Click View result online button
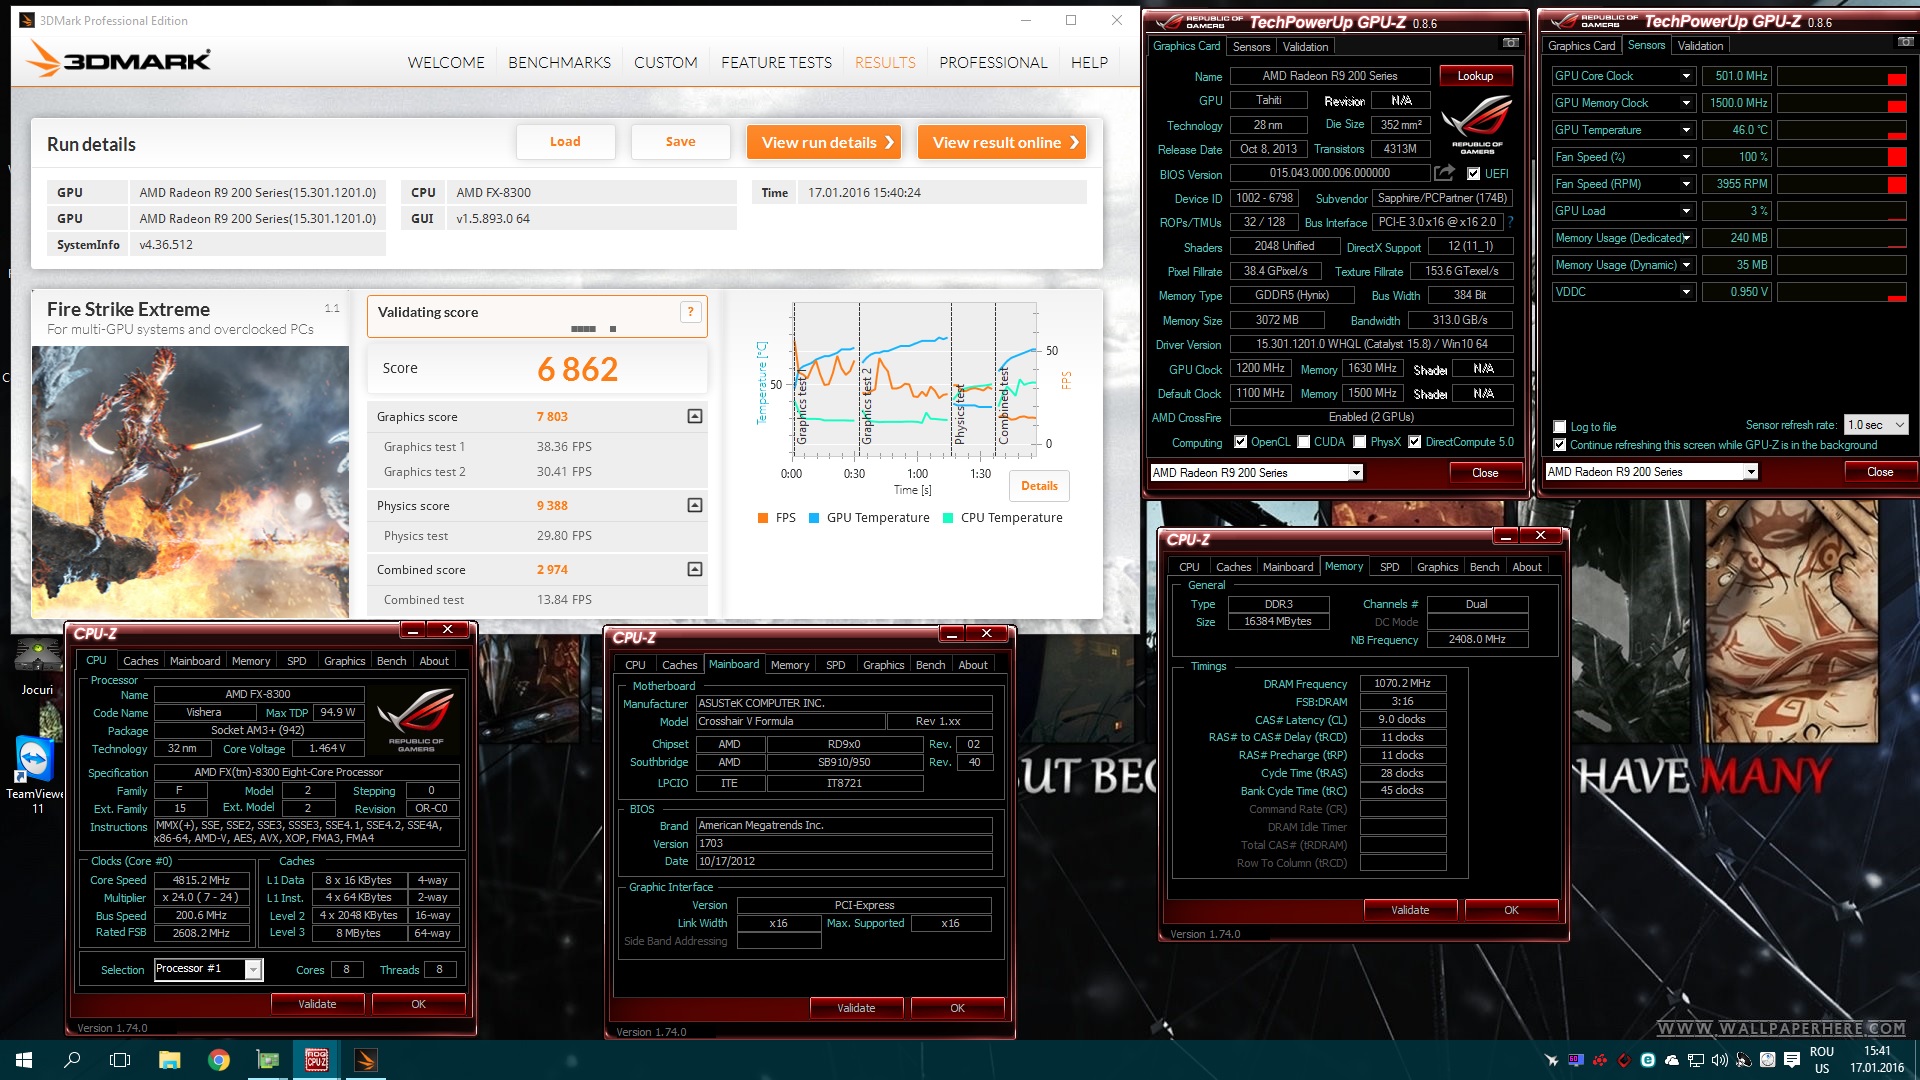 1002,142
